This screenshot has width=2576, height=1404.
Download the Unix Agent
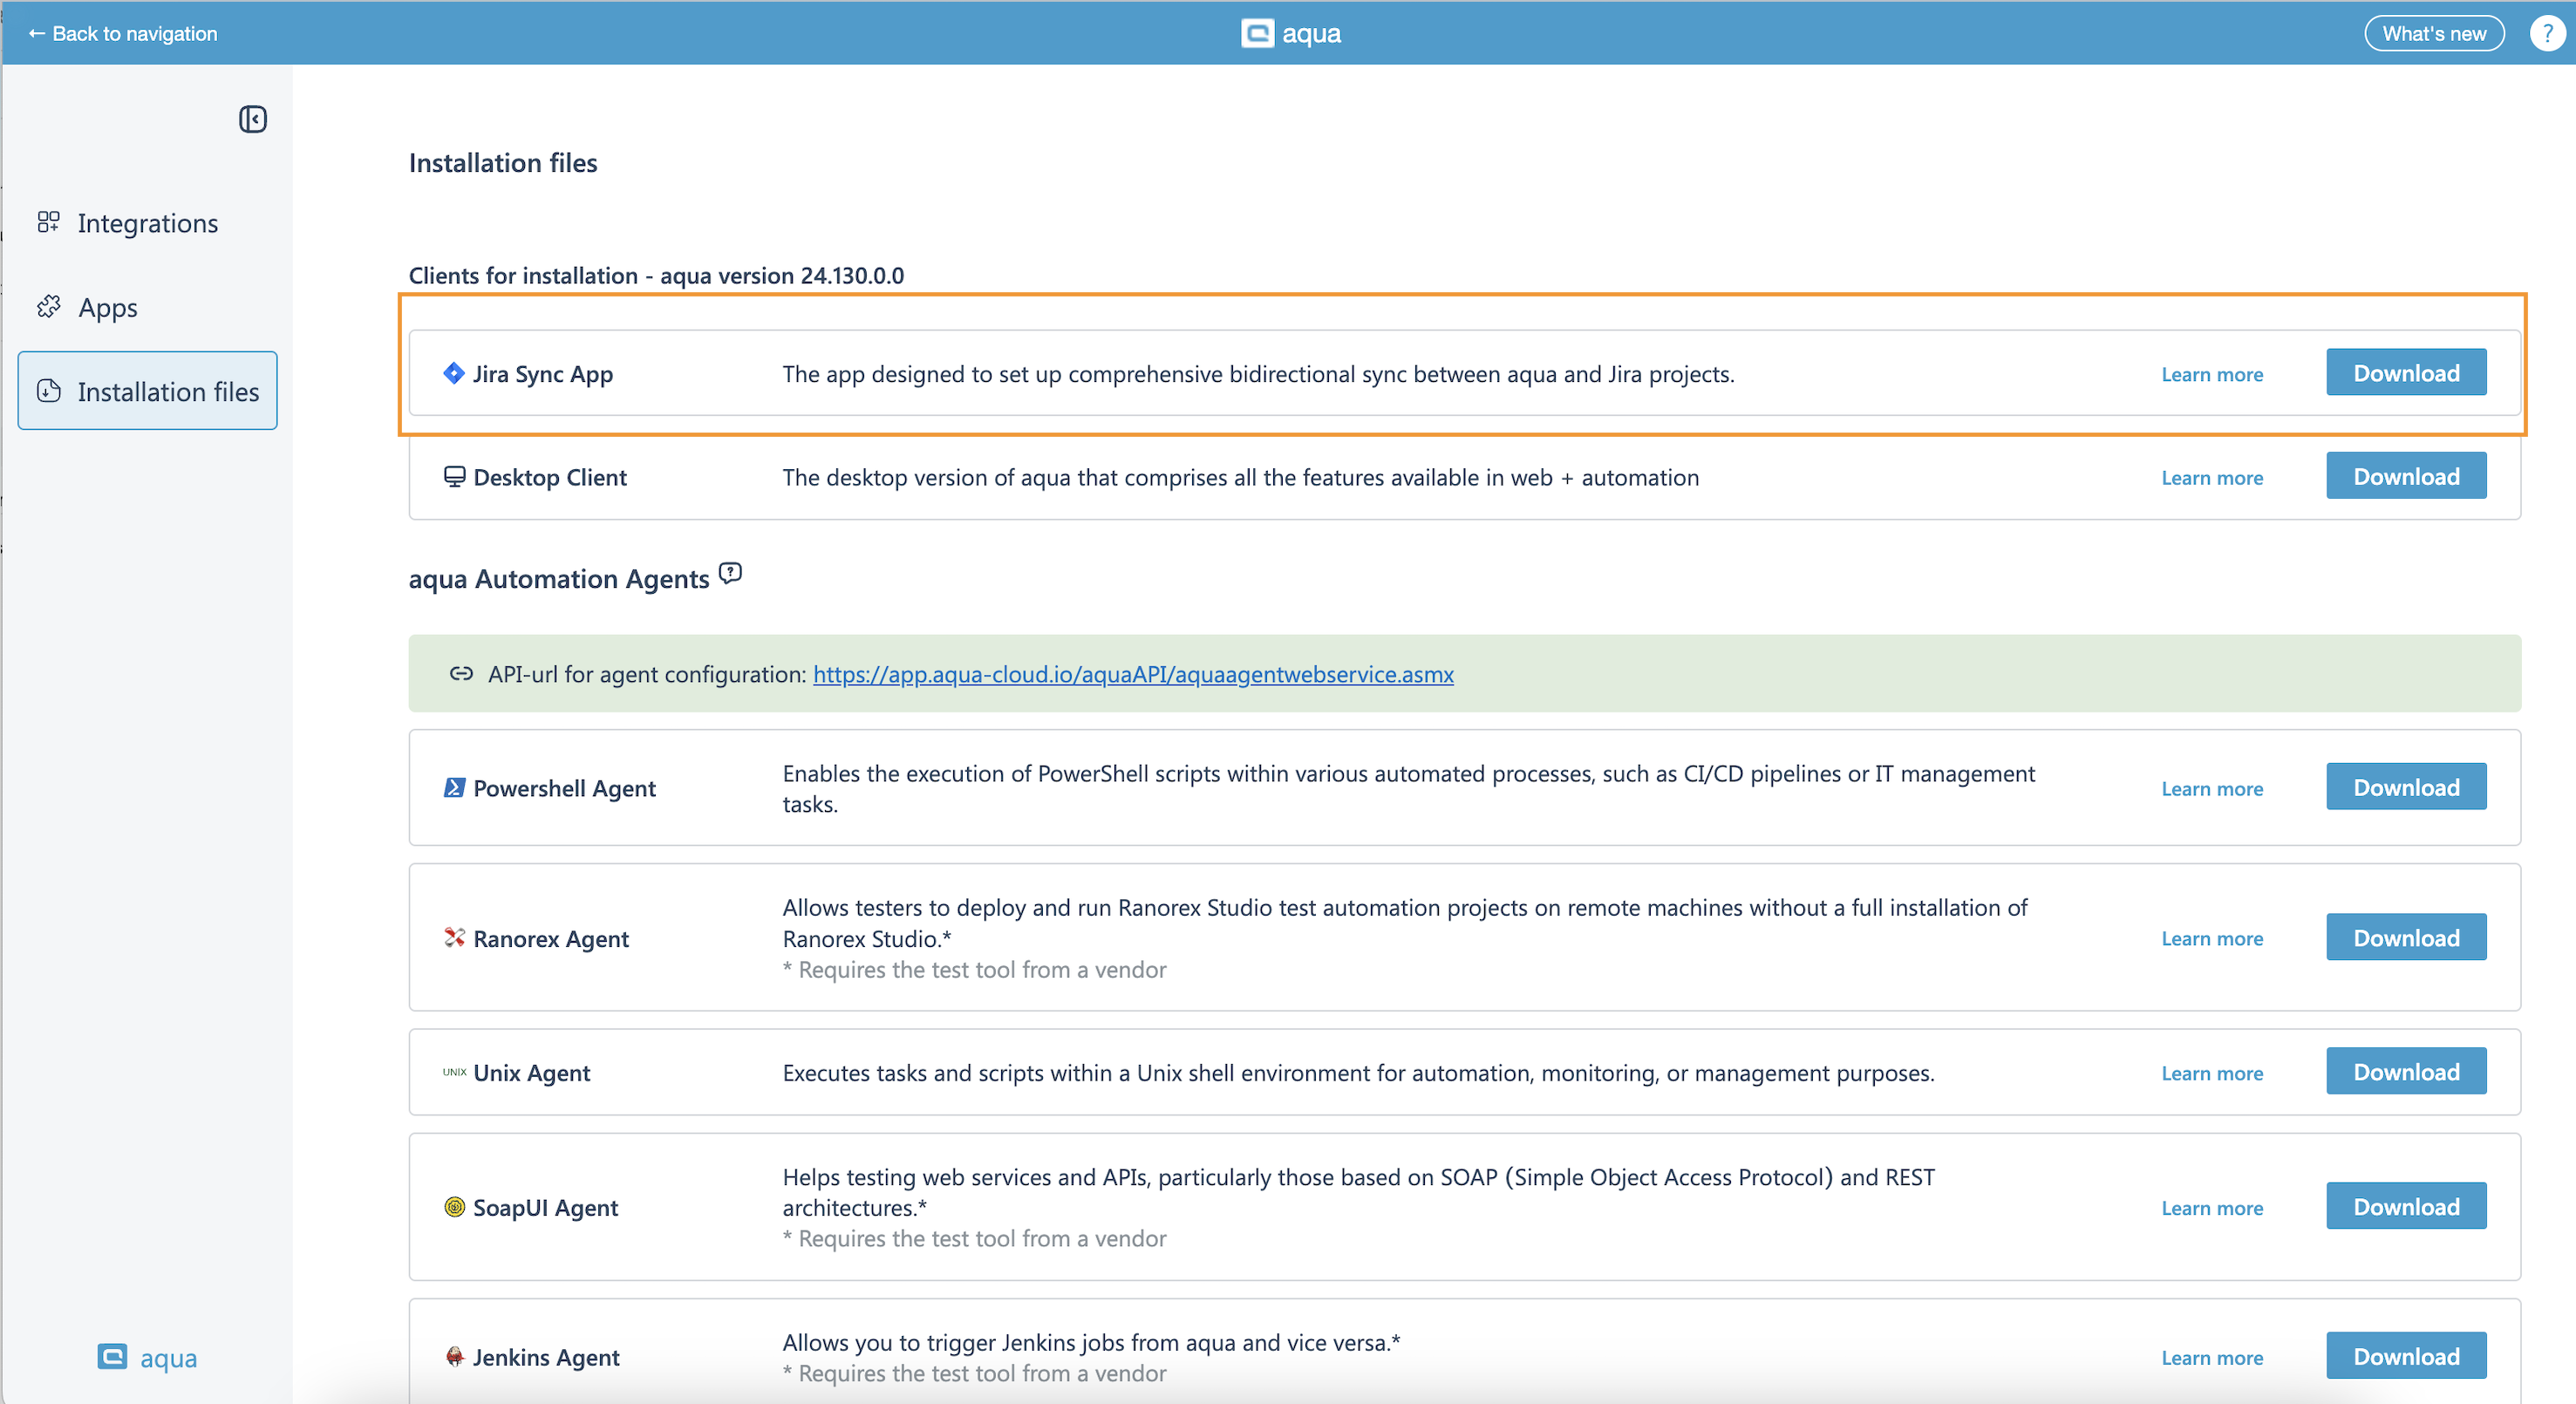pos(2405,1072)
